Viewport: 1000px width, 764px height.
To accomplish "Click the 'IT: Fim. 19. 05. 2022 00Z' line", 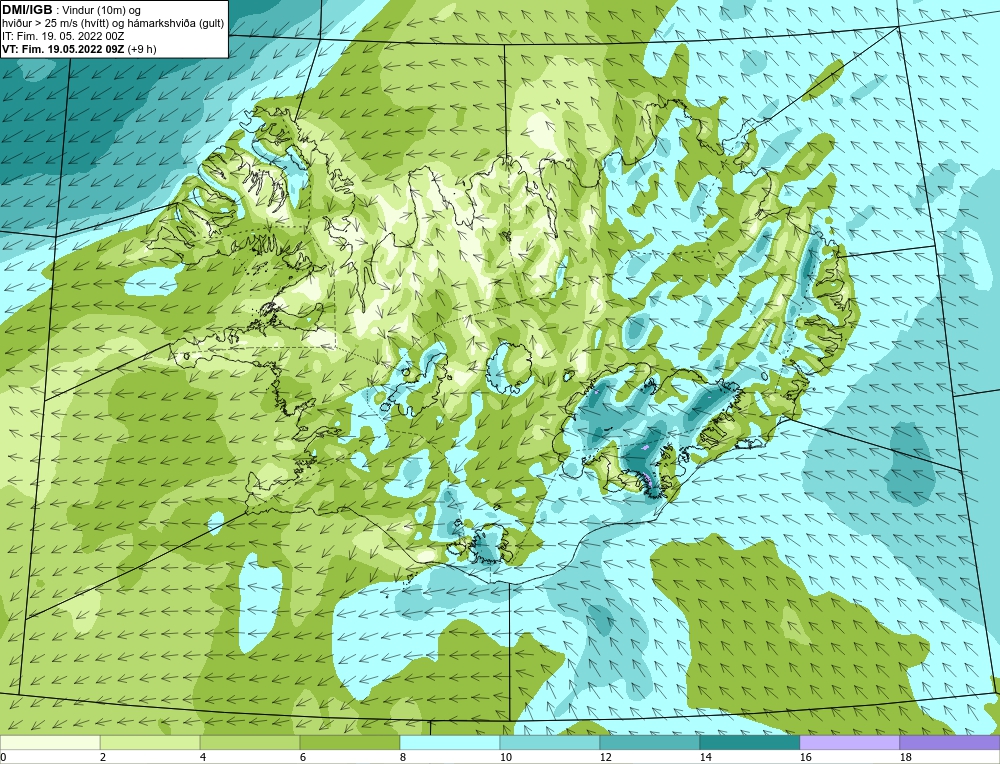I will (62, 36).
